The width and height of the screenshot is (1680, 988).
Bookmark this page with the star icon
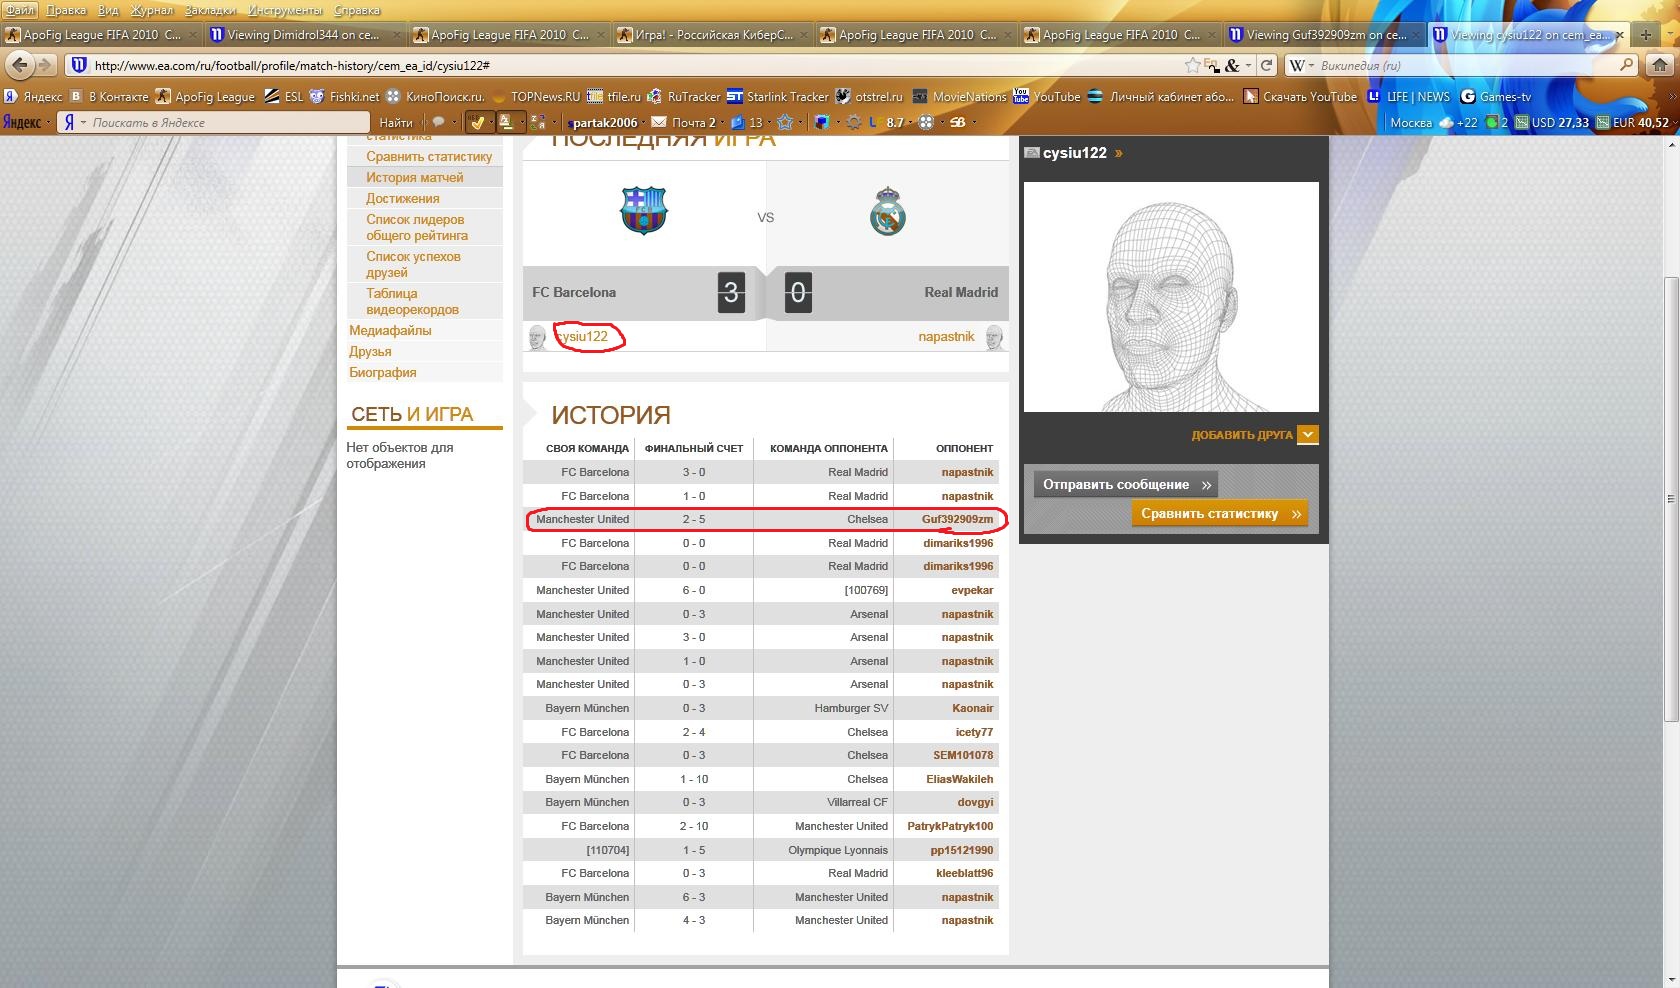[1192, 65]
